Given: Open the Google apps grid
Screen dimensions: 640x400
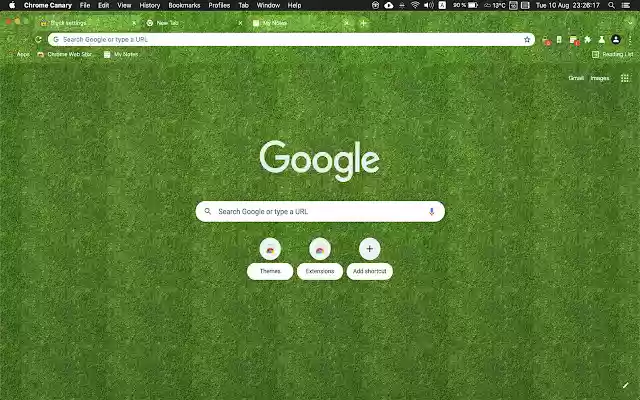Looking at the screenshot, I should pyautogui.click(x=624, y=78).
